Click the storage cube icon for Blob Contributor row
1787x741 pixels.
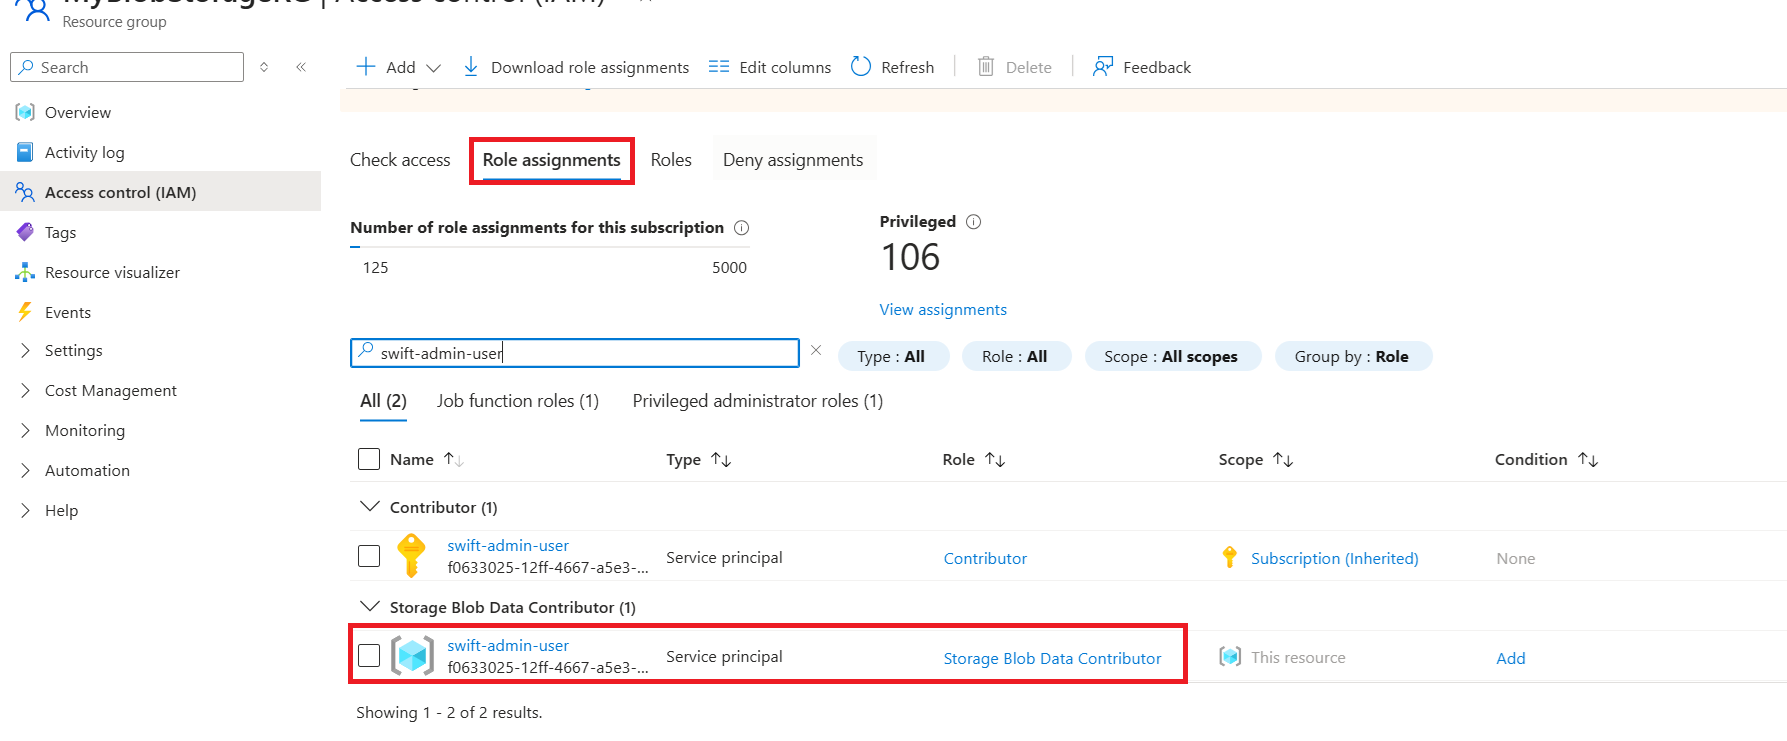pyautogui.click(x=412, y=656)
